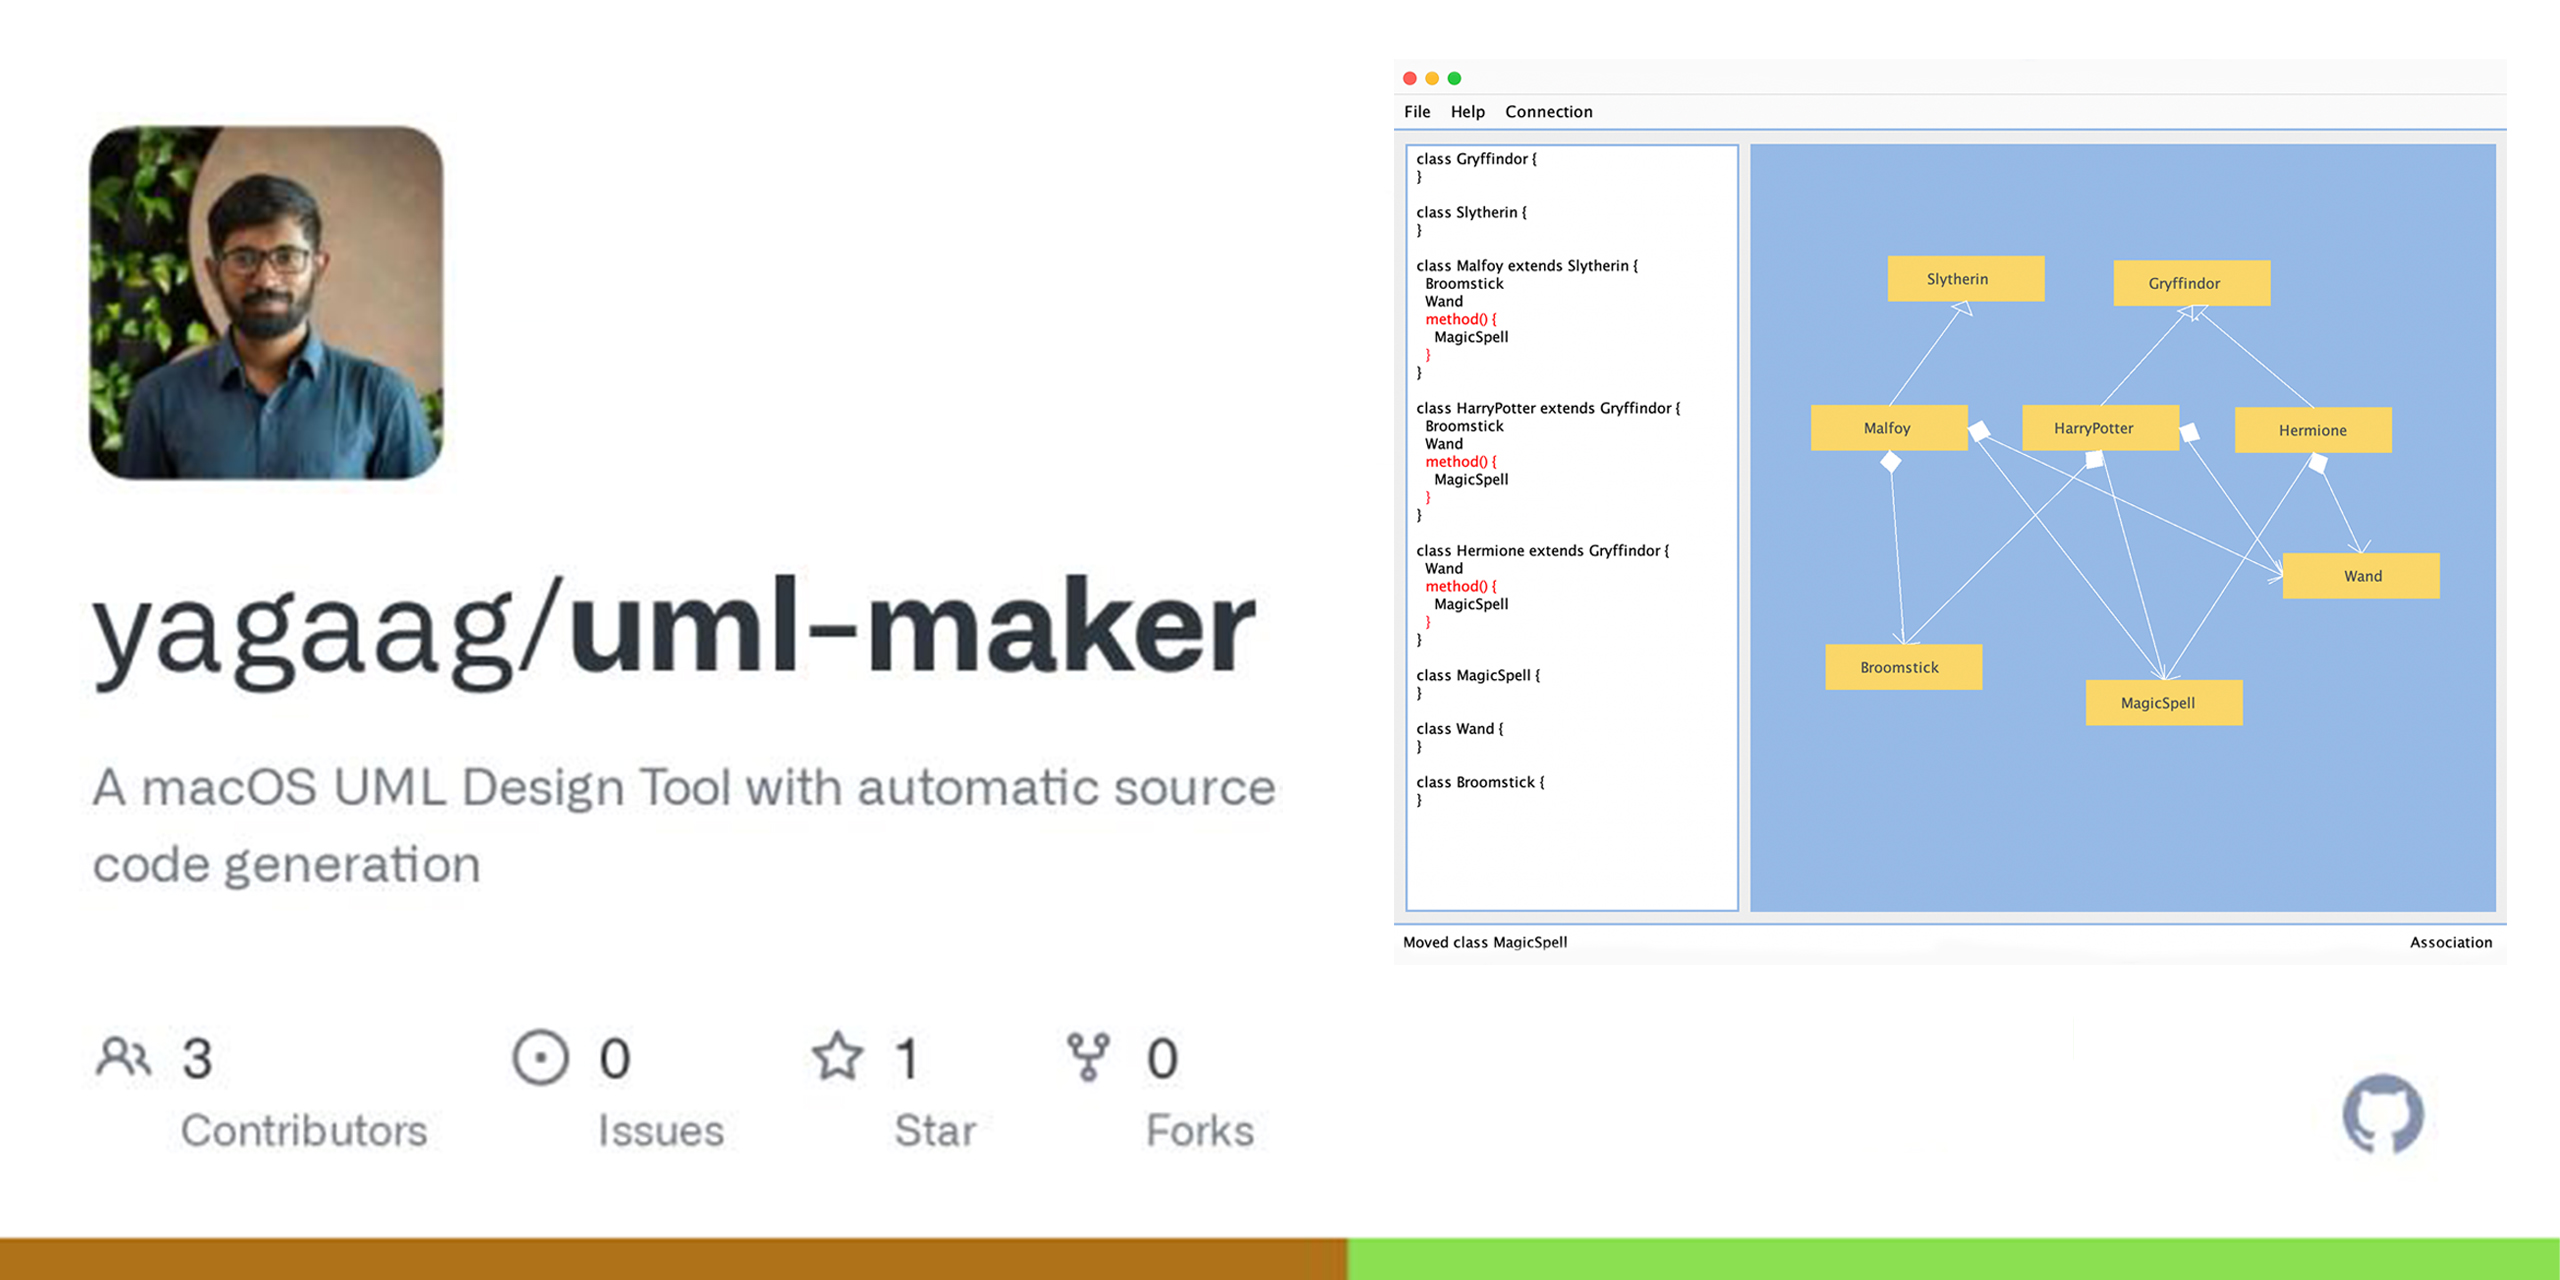
Task: Open the Help menu
Action: [x=1467, y=112]
